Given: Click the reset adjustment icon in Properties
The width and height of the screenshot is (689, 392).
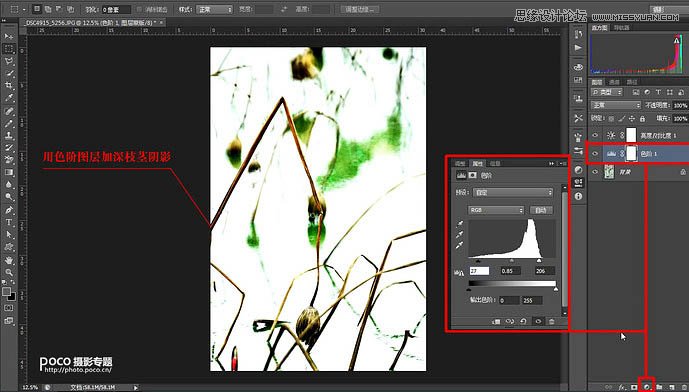Looking at the screenshot, I should (523, 321).
